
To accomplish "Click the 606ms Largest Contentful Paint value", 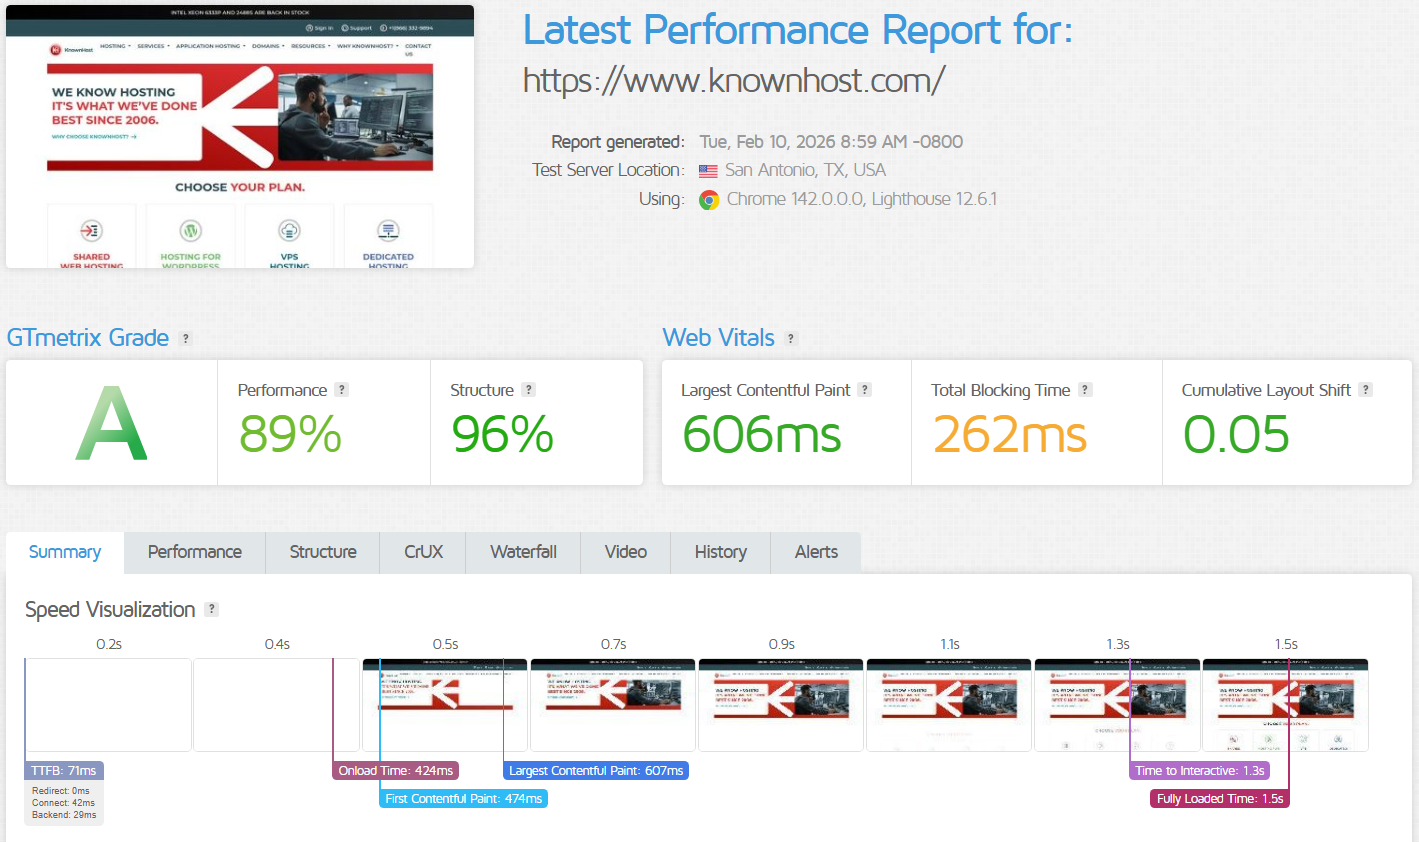I will (x=762, y=435).
